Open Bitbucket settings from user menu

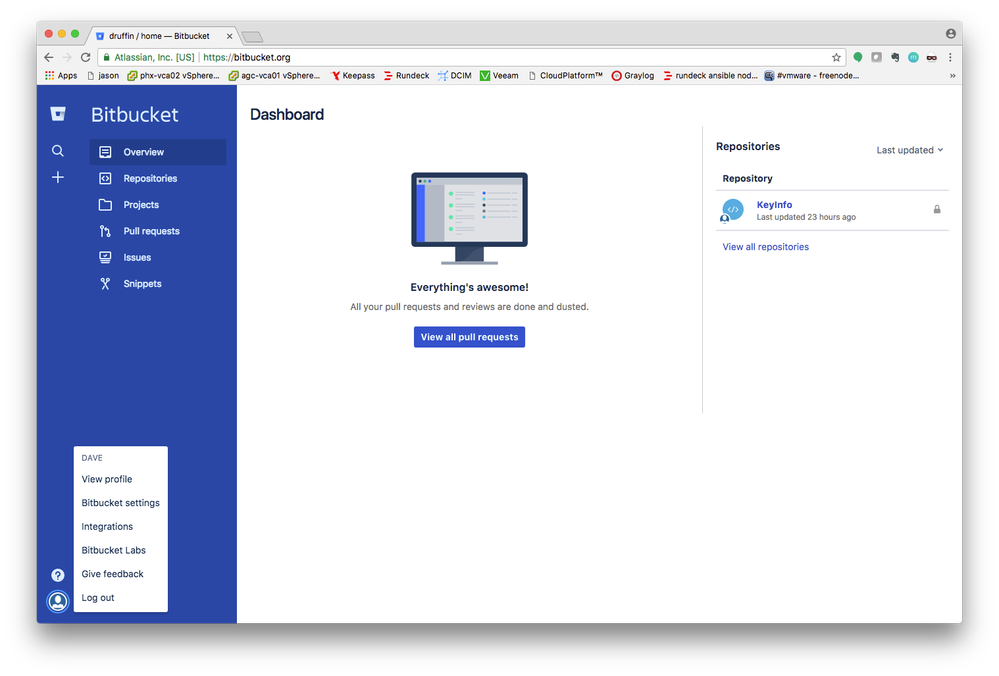click(x=120, y=503)
